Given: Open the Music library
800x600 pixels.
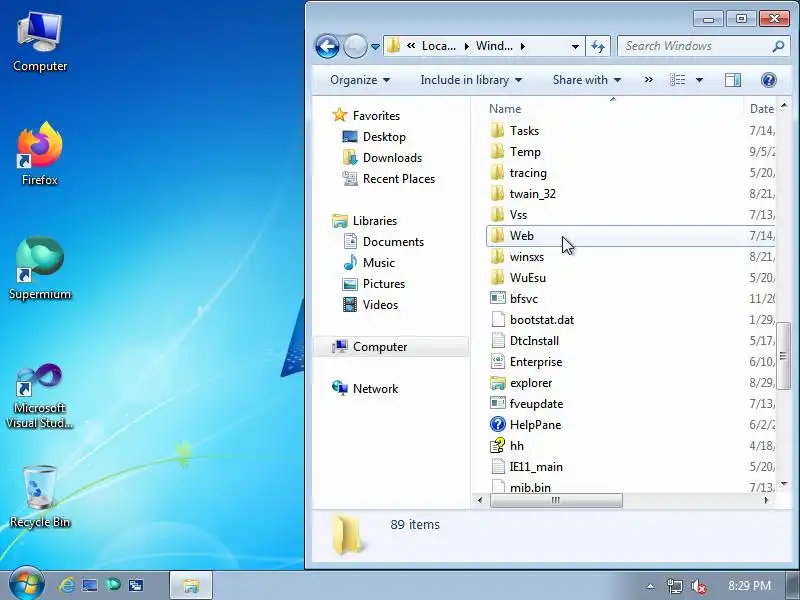Looking at the screenshot, I should pyautogui.click(x=379, y=263).
